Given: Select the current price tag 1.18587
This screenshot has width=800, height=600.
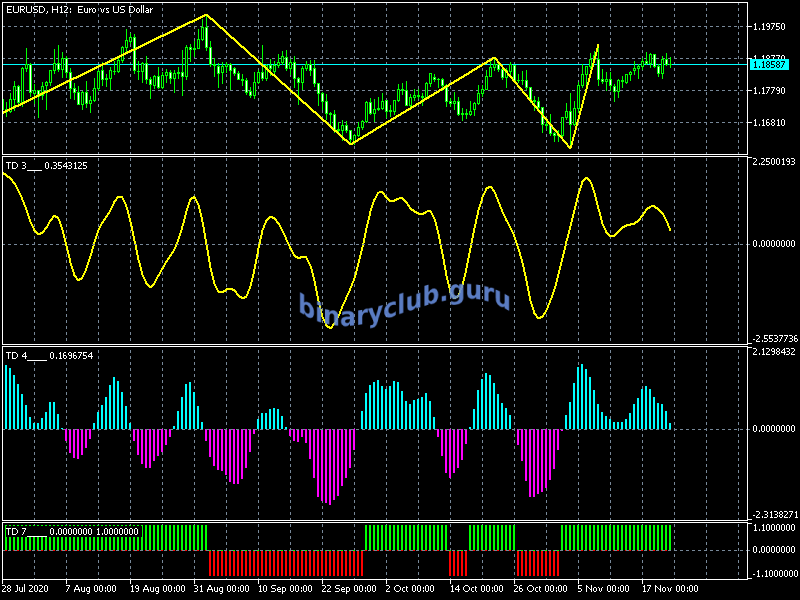Looking at the screenshot, I should [x=769, y=64].
